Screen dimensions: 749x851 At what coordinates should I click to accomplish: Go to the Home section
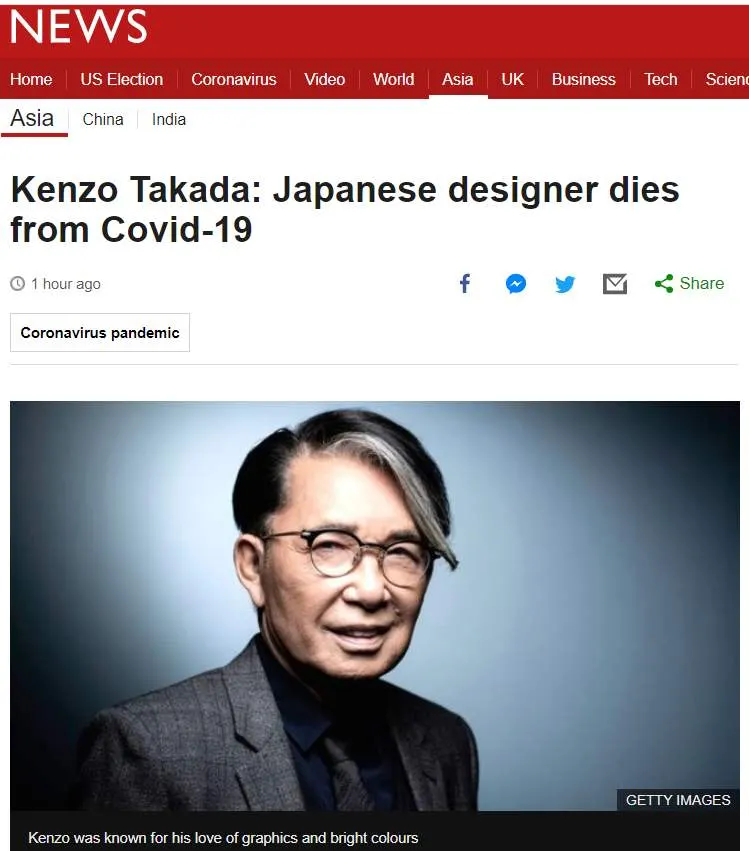pyautogui.click(x=31, y=79)
